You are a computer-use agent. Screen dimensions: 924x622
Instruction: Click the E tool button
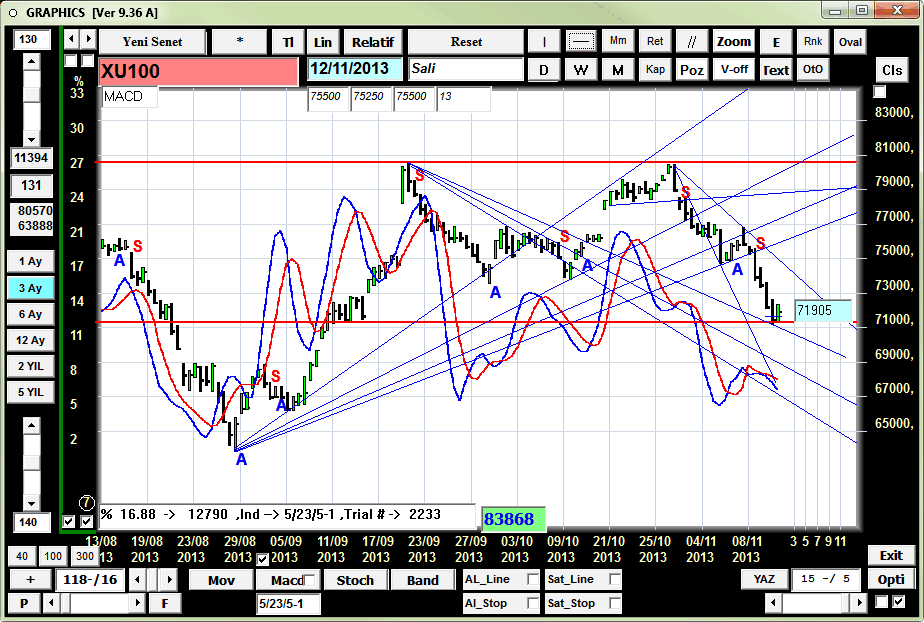[x=776, y=42]
